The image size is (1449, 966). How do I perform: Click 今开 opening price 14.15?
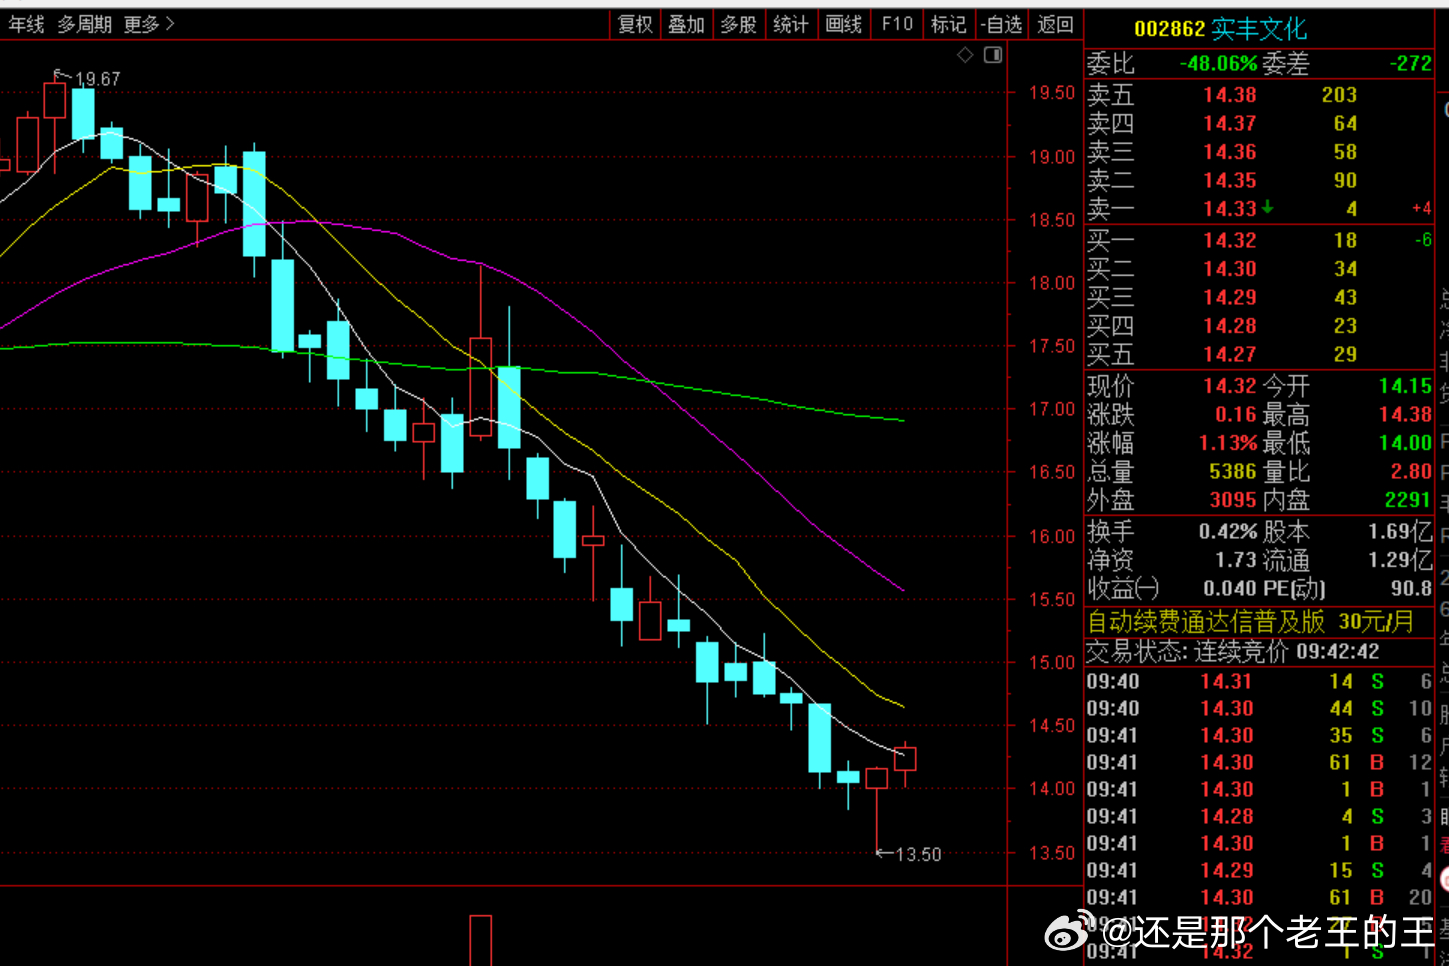pos(1405,386)
